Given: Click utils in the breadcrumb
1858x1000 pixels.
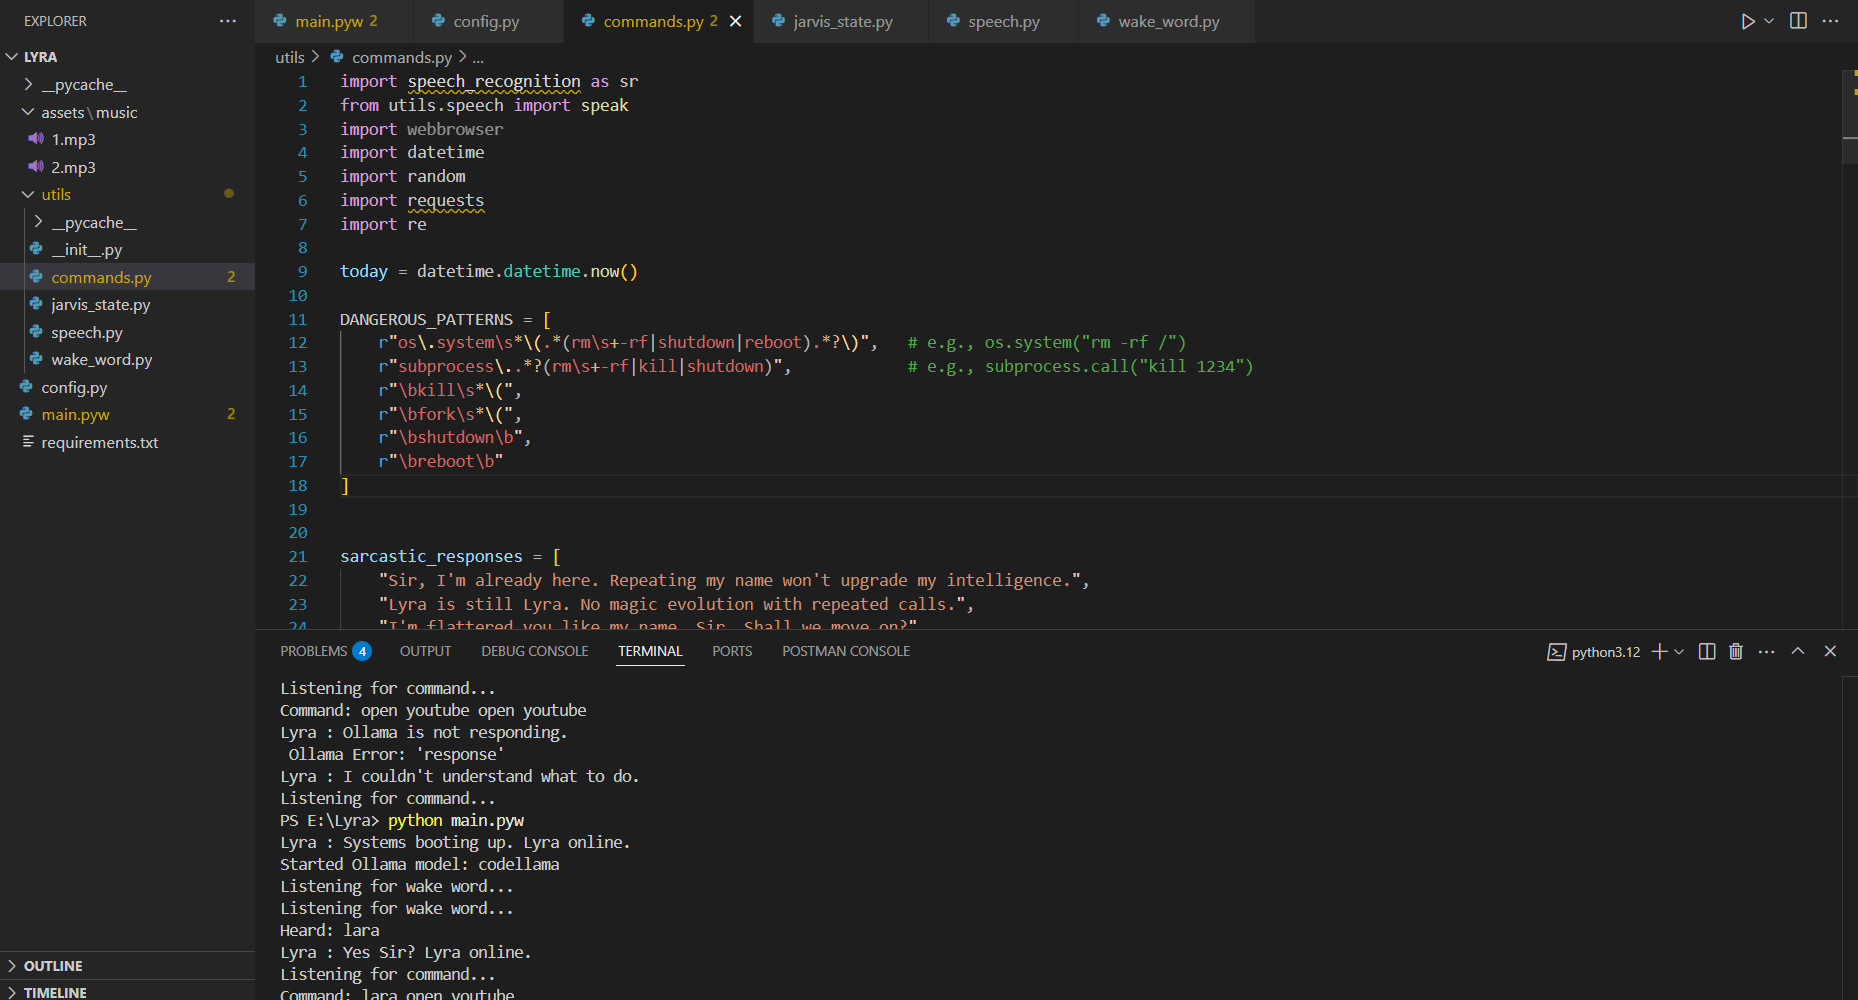Looking at the screenshot, I should tap(289, 57).
